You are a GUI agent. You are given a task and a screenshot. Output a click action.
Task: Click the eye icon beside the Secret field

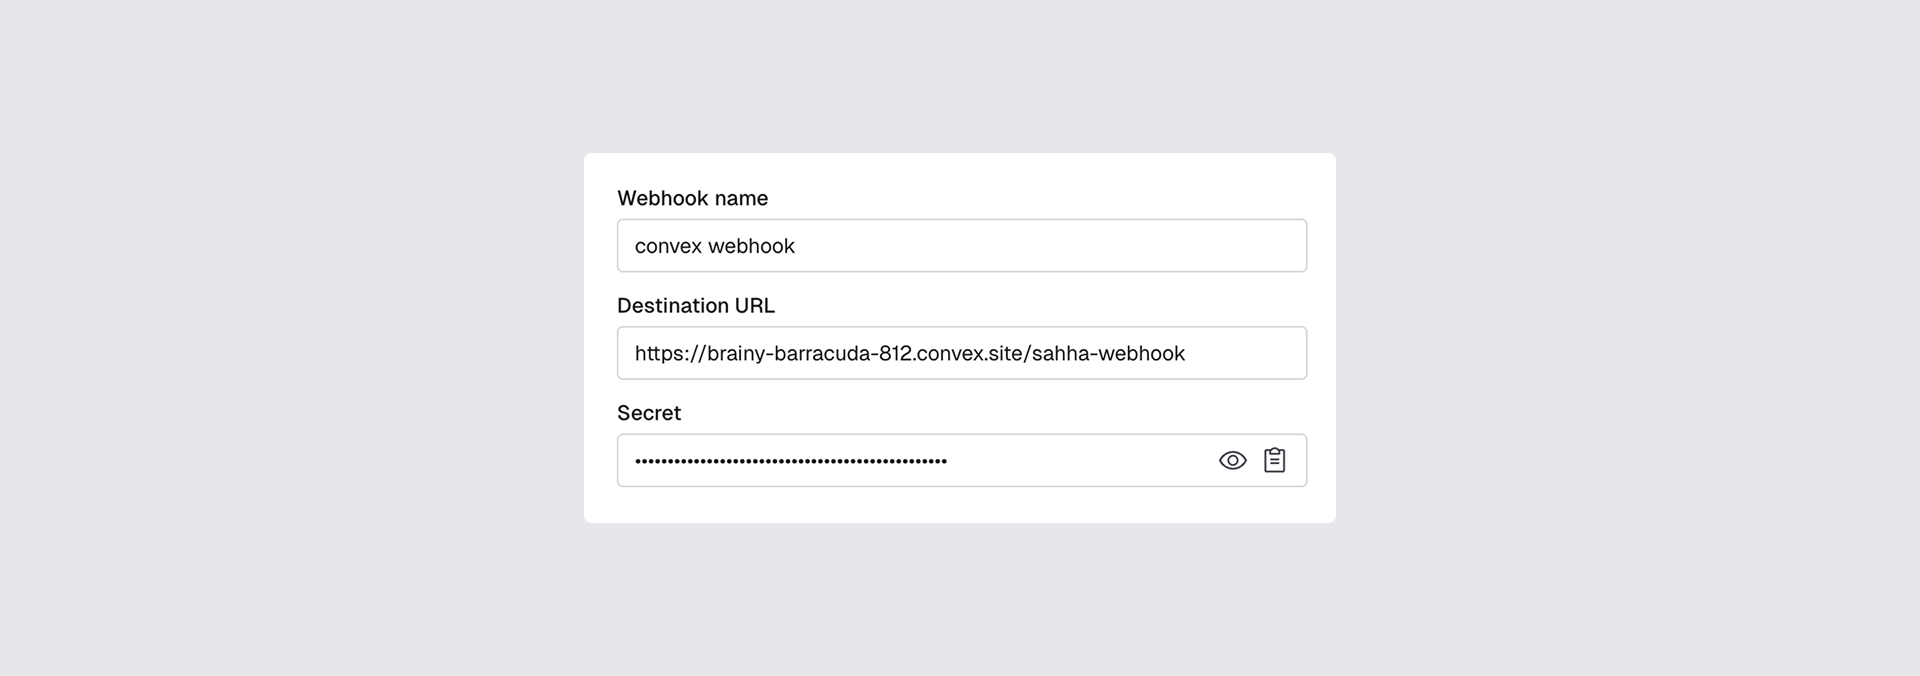(x=1232, y=460)
